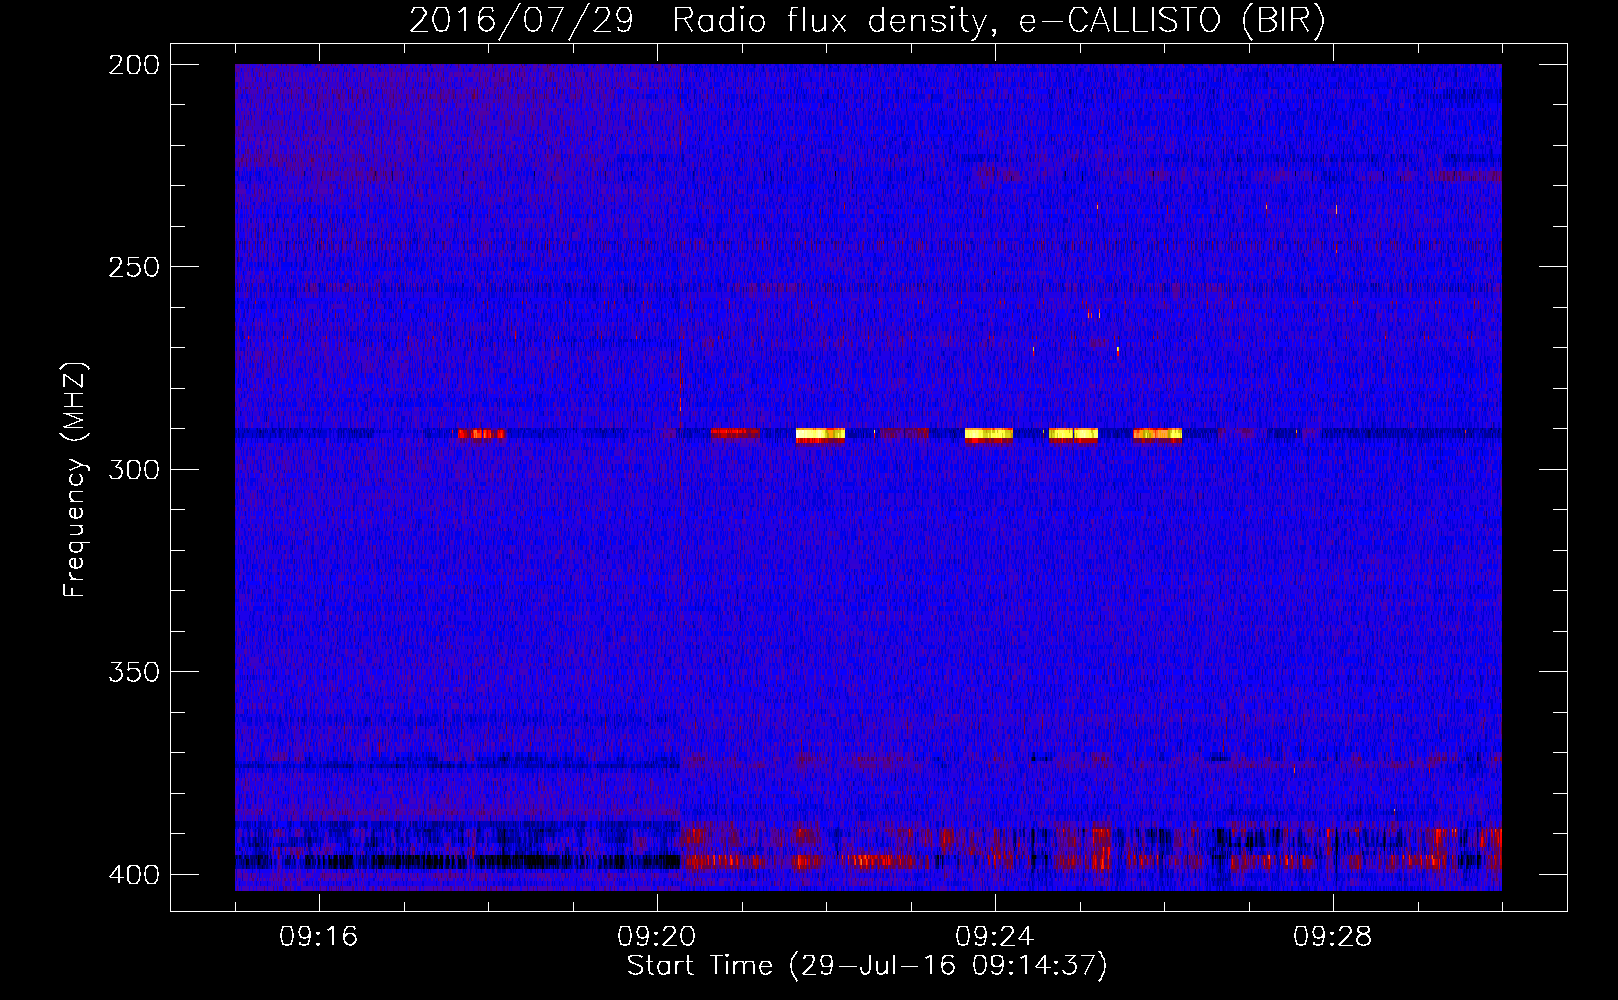
Task: Click the 09:24 time tick label
Action: [995, 937]
